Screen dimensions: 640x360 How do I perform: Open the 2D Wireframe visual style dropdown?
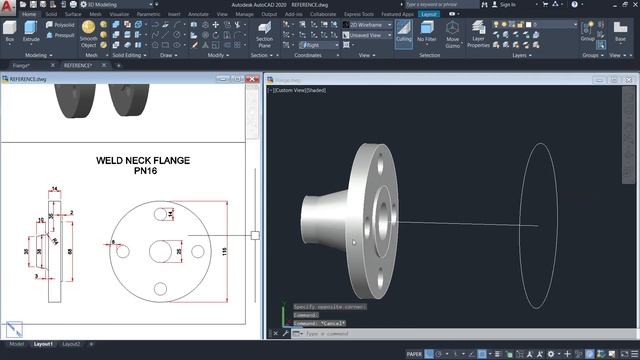pos(367,25)
